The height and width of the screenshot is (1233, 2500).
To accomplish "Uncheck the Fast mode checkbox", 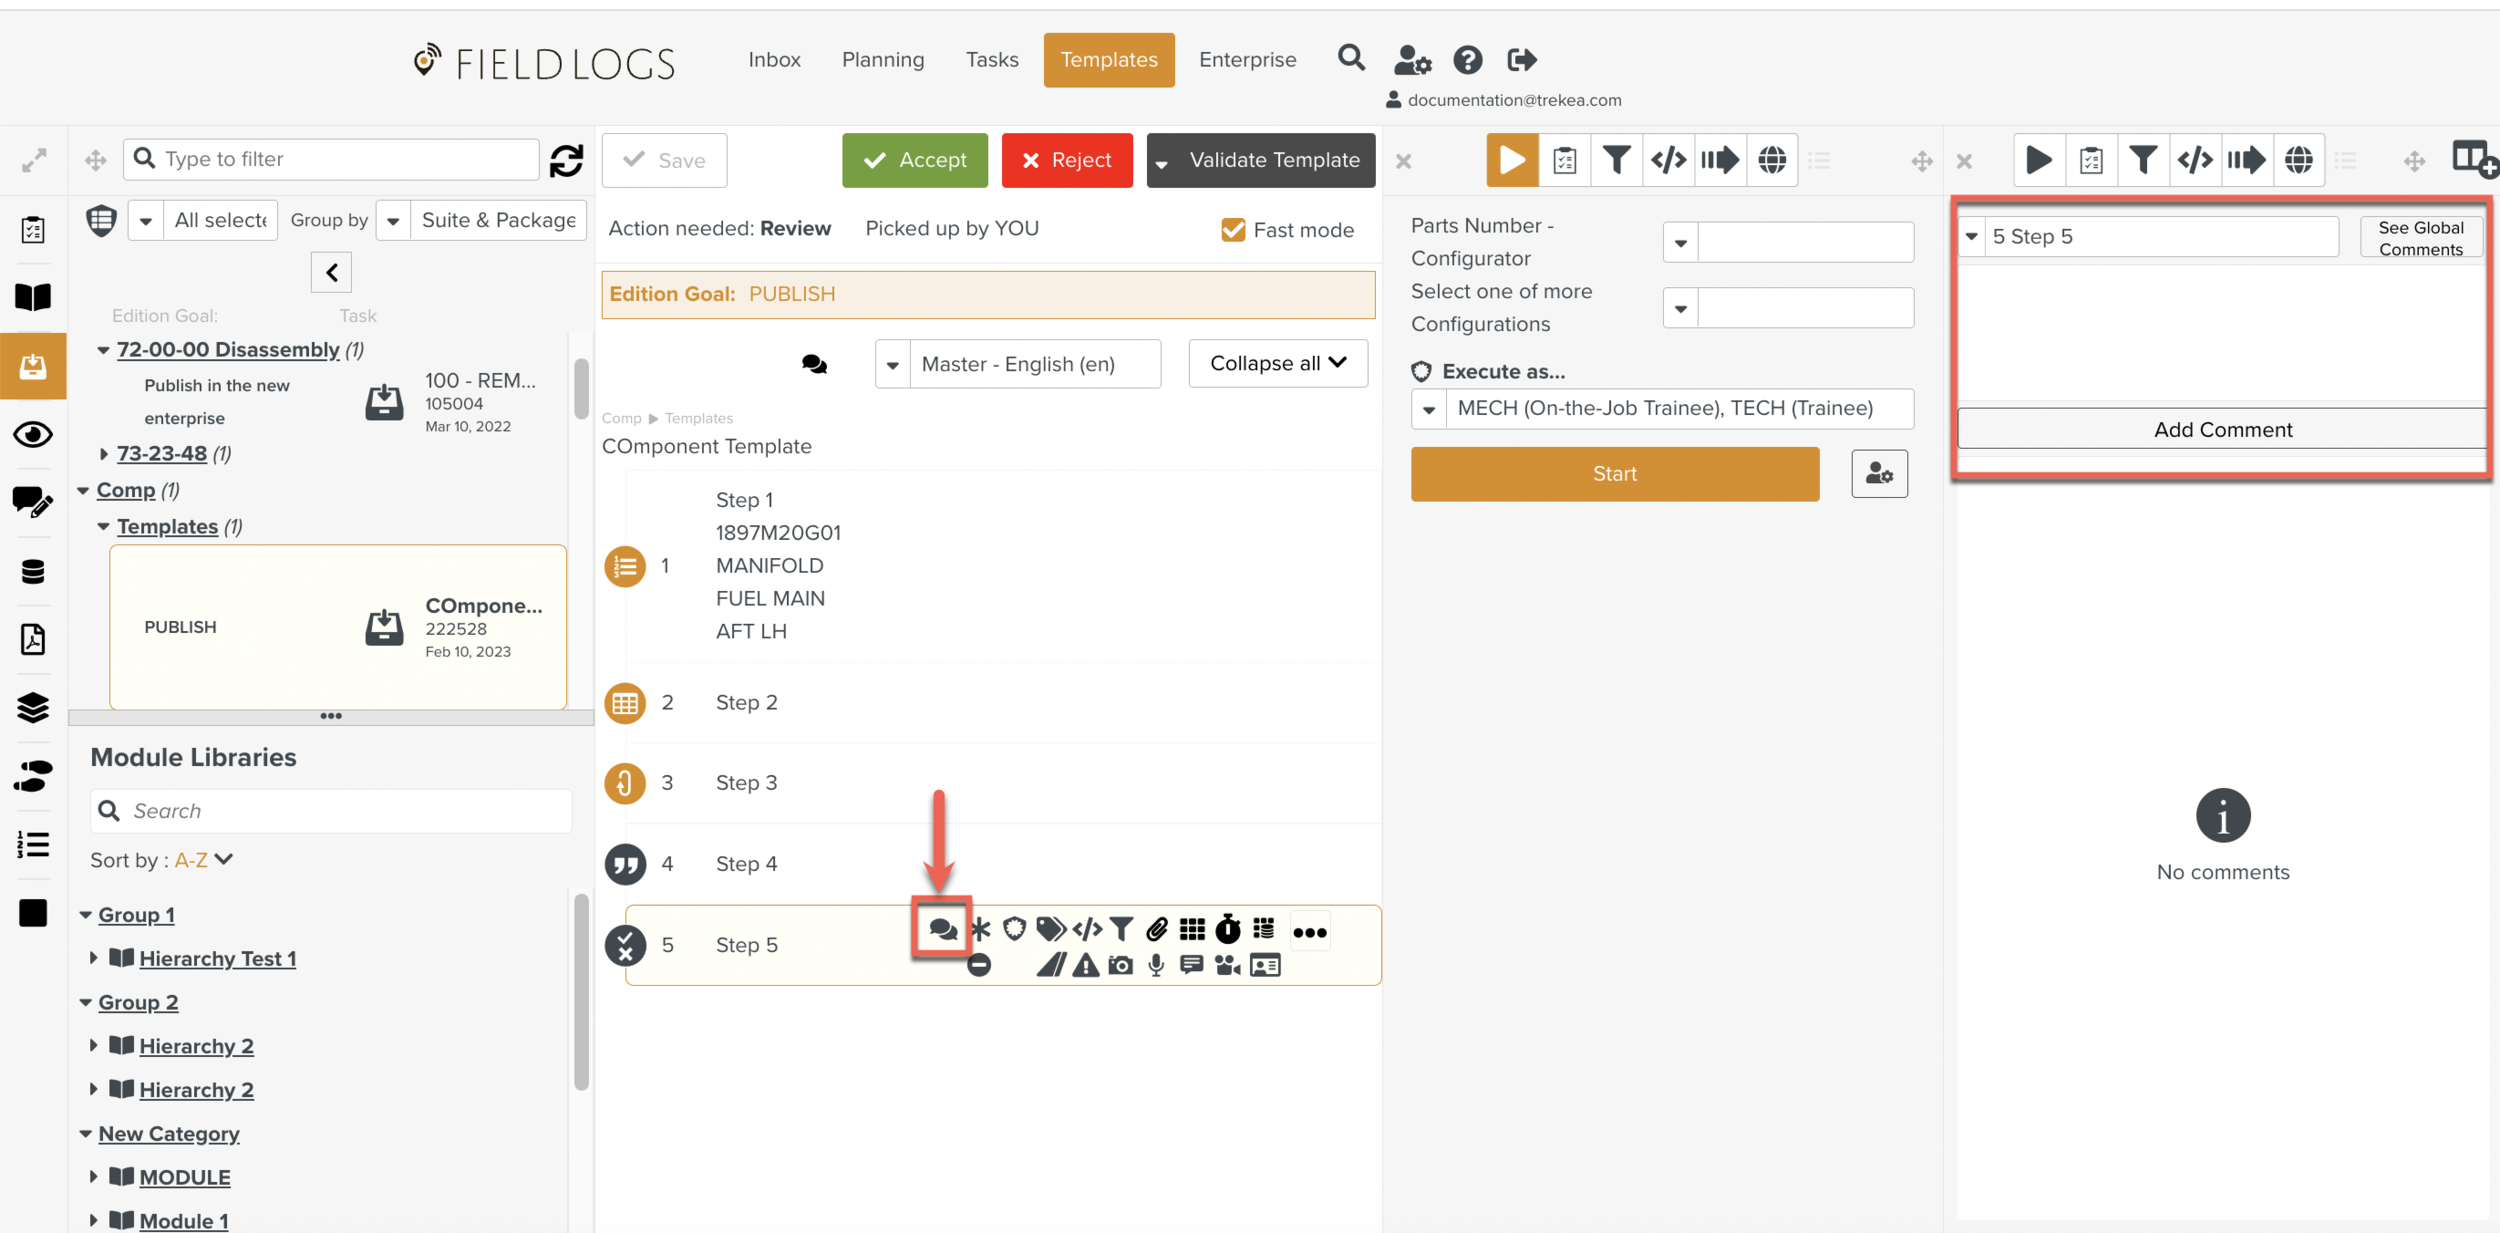I will click(1233, 230).
